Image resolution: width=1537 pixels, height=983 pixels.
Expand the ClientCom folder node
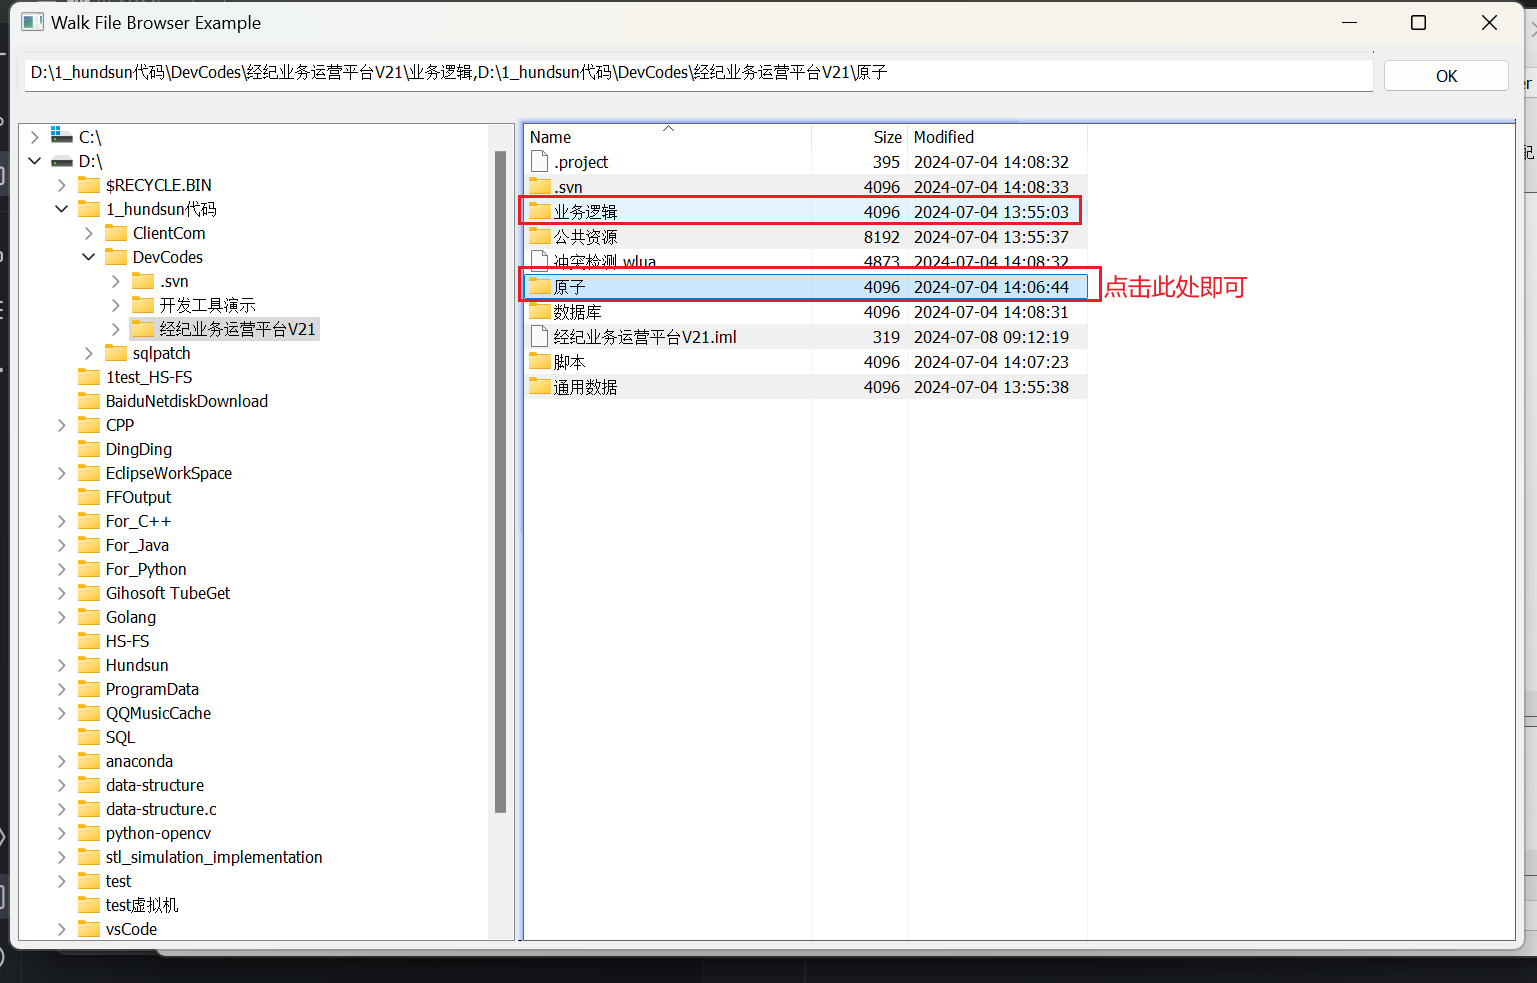coord(89,233)
